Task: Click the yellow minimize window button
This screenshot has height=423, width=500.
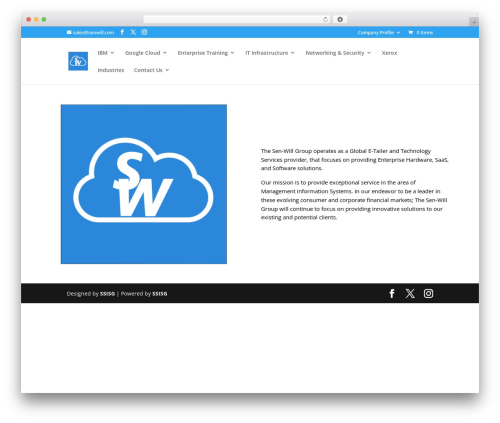Action: 36,19
